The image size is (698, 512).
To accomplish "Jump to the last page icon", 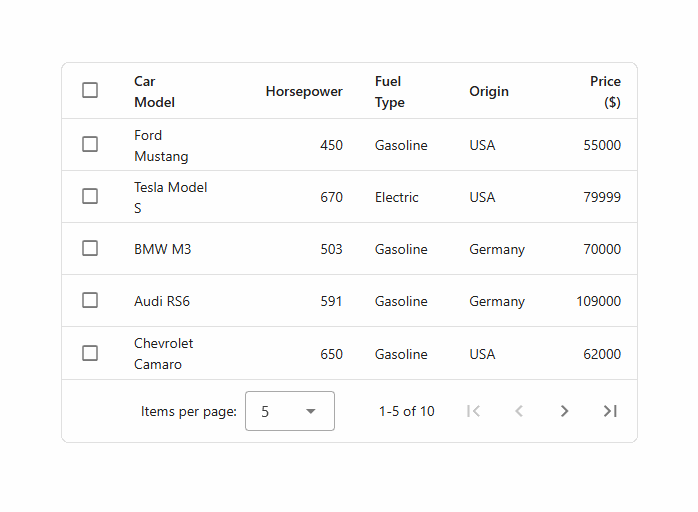I will (x=610, y=411).
